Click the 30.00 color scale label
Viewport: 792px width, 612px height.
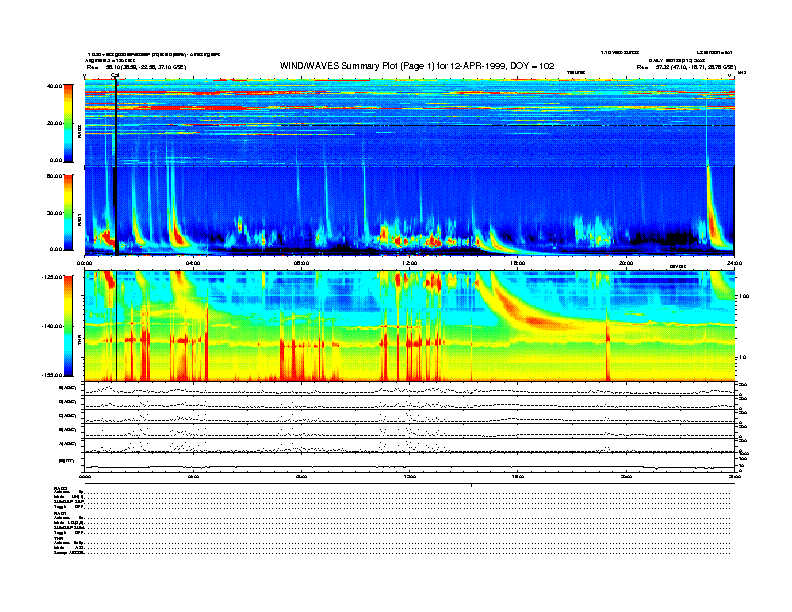(55, 213)
